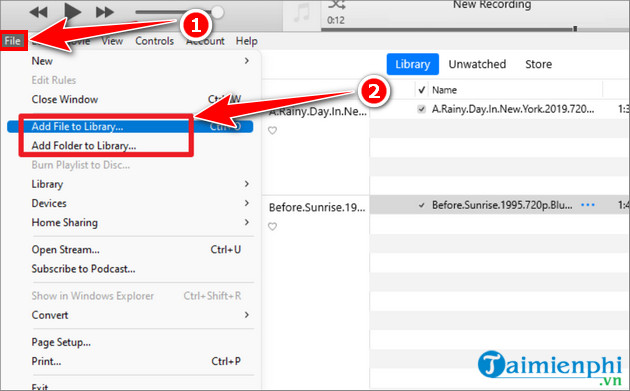Screen dimensions: 630x391
Task: Click the Previous track rewind button
Action: (x=39, y=12)
